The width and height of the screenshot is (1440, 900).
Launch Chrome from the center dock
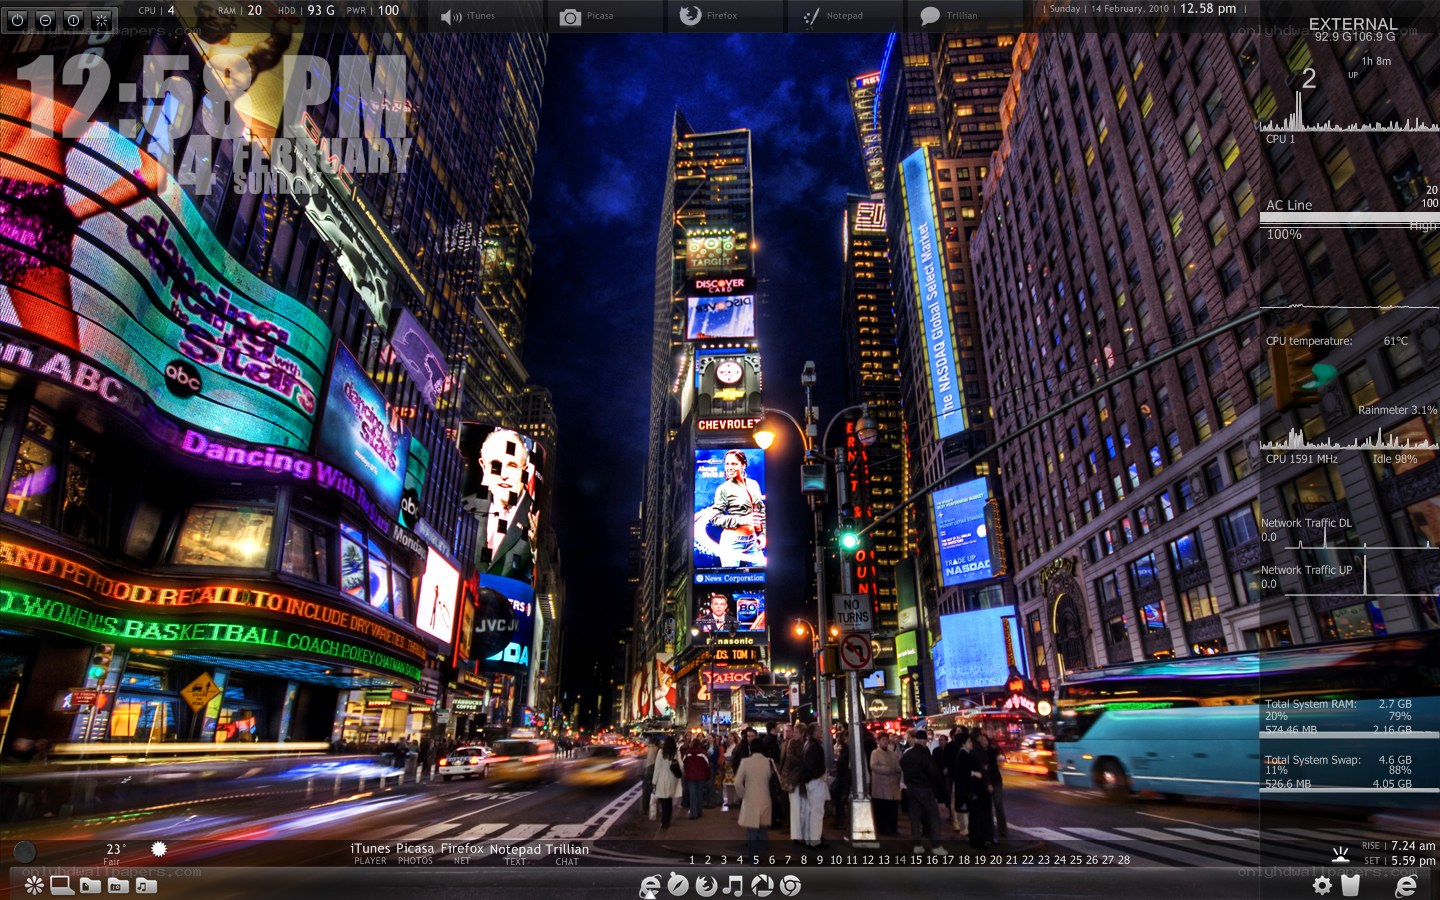tap(790, 885)
